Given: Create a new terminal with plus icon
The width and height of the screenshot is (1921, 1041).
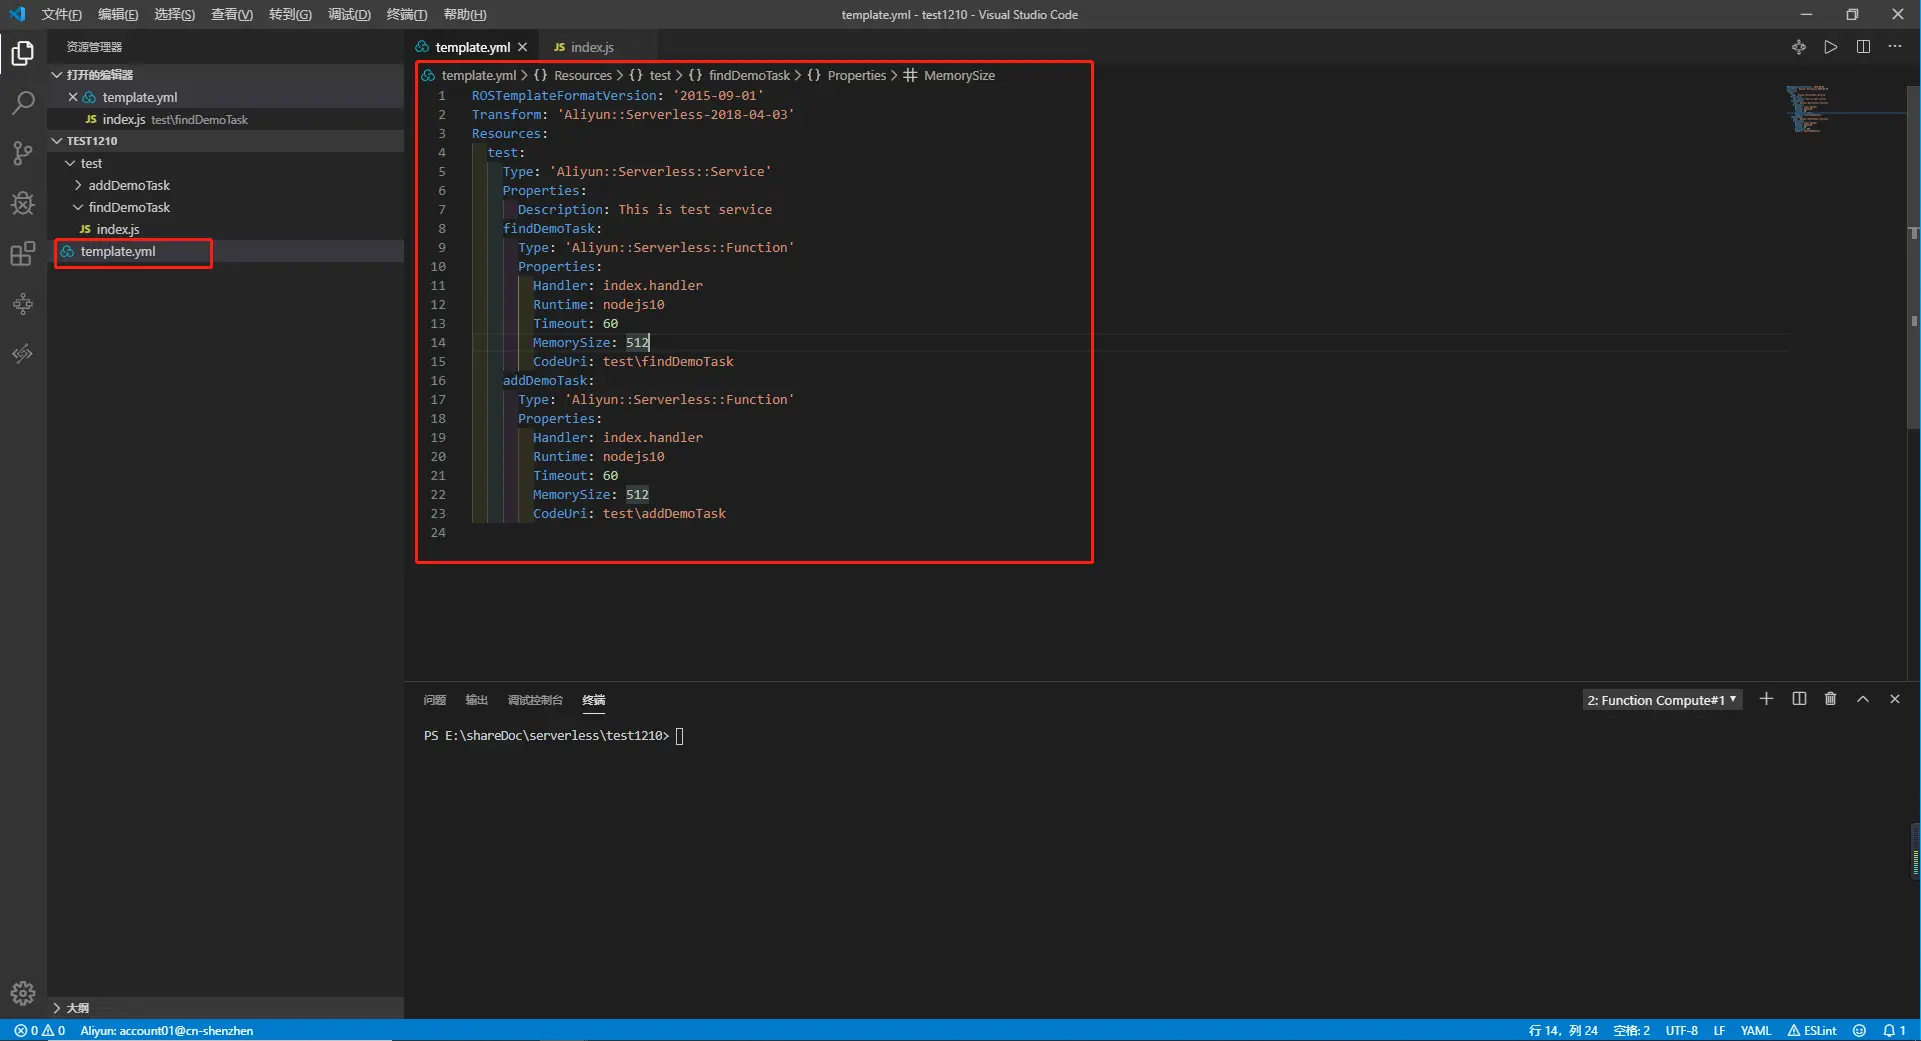Looking at the screenshot, I should [x=1766, y=699].
